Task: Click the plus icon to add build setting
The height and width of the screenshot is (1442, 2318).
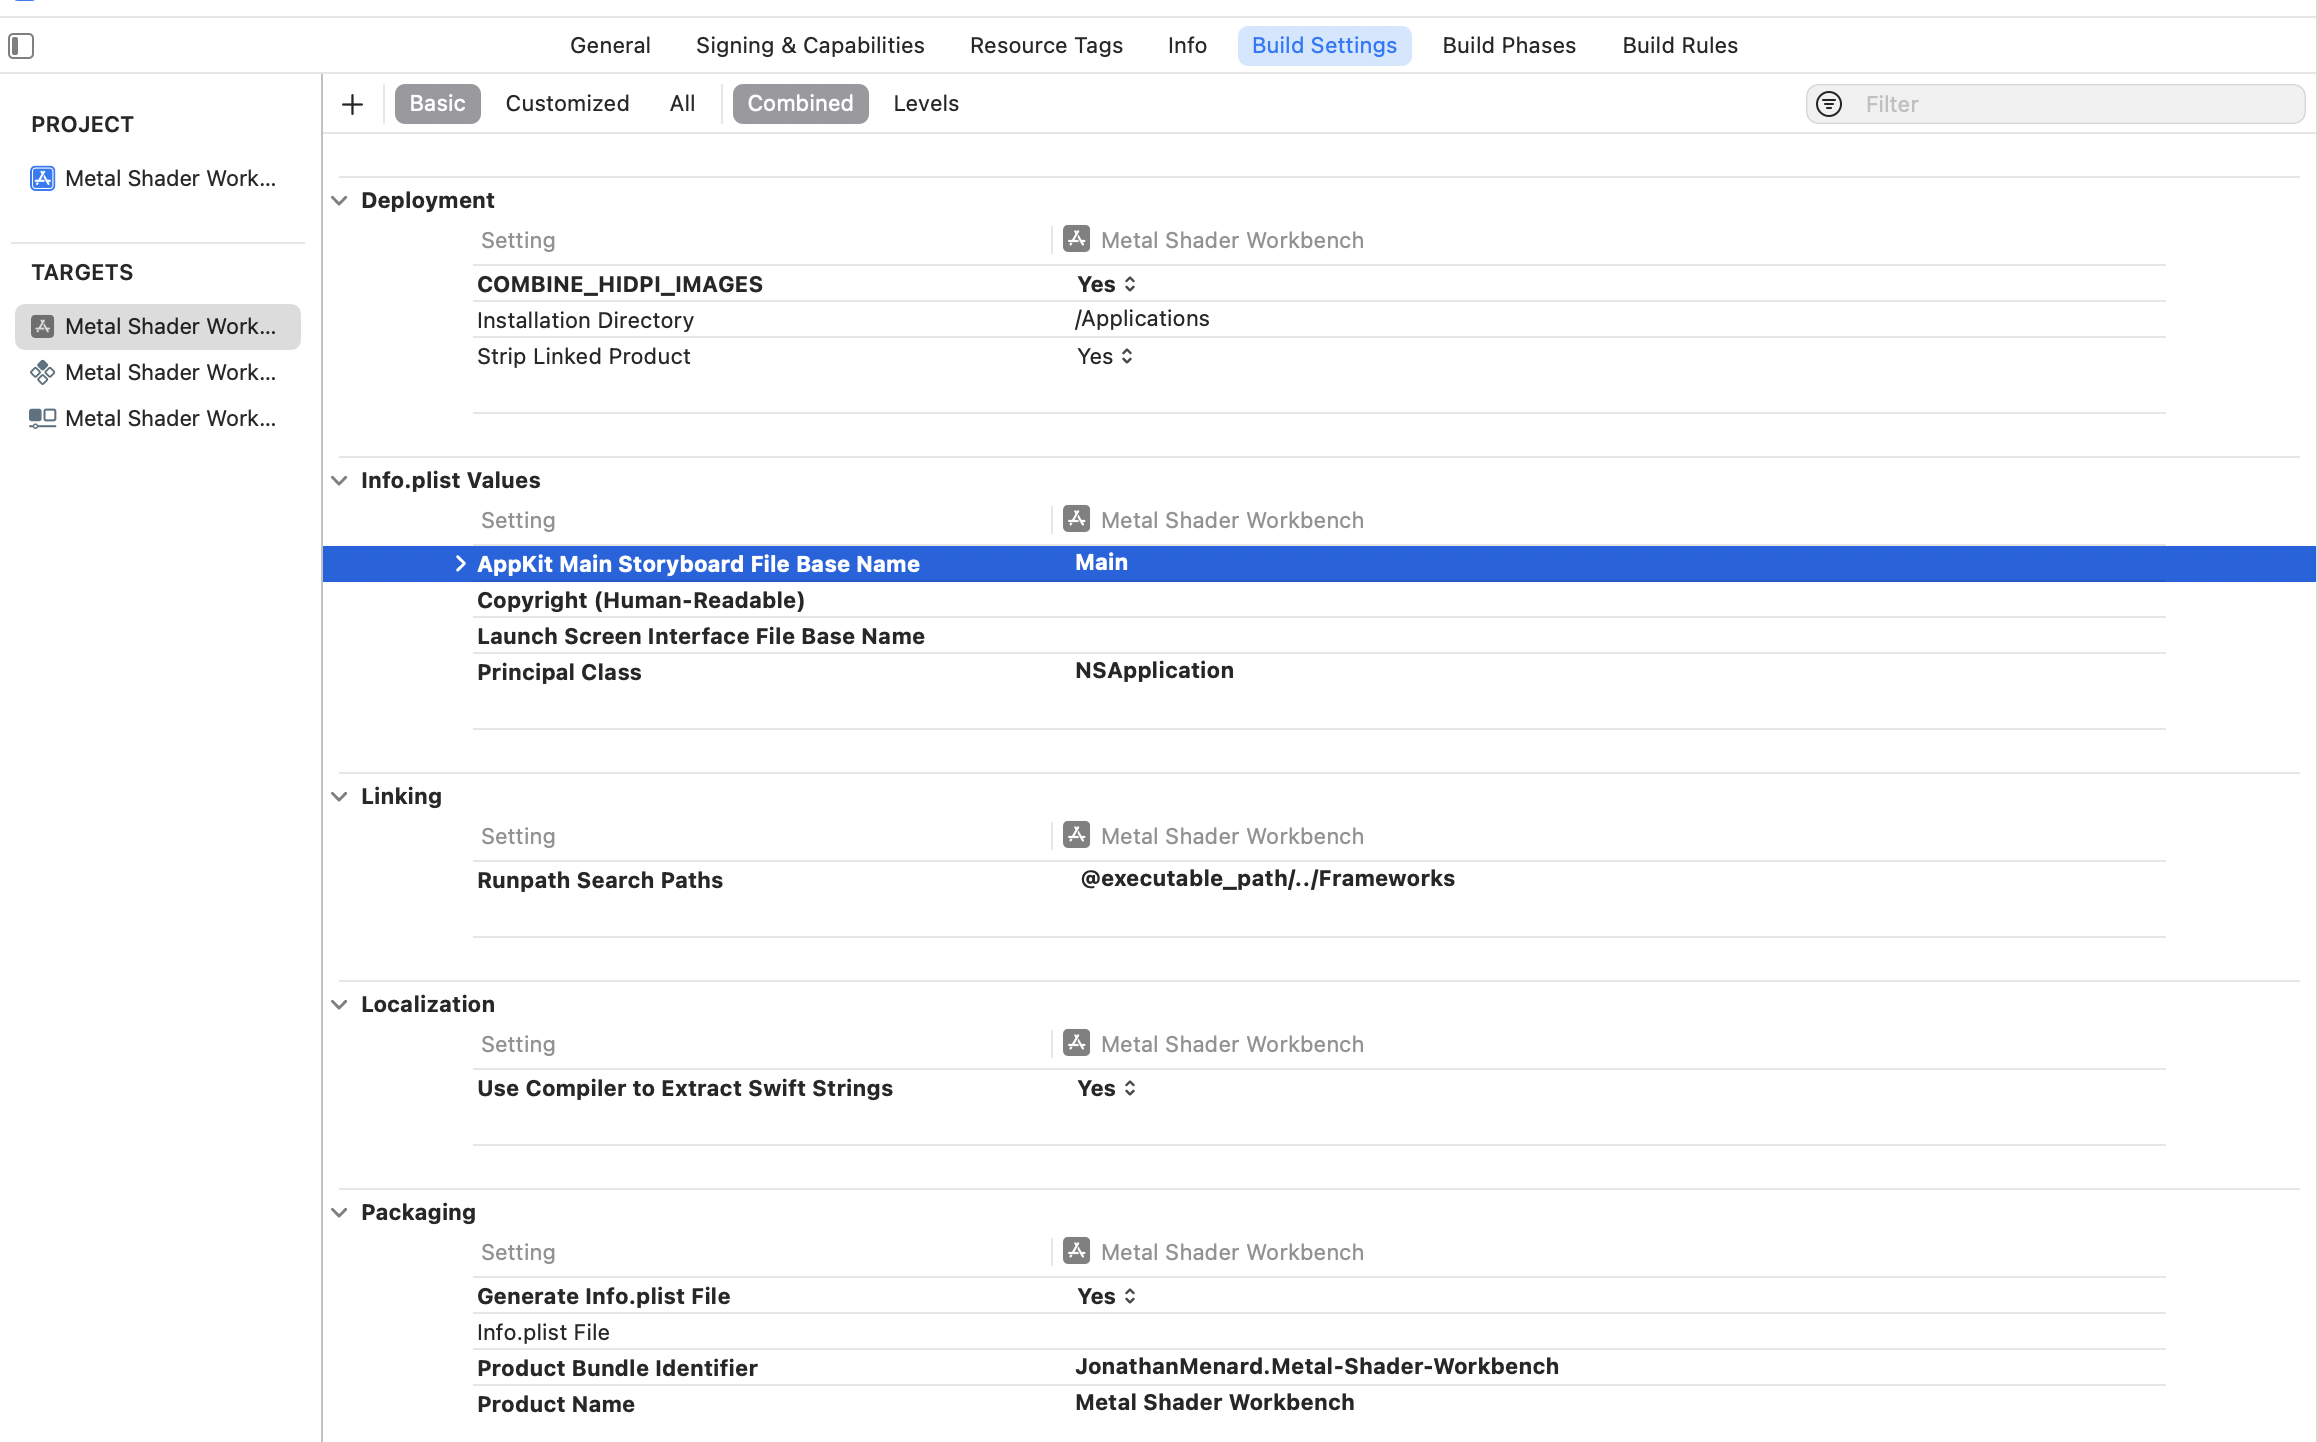Action: click(352, 104)
